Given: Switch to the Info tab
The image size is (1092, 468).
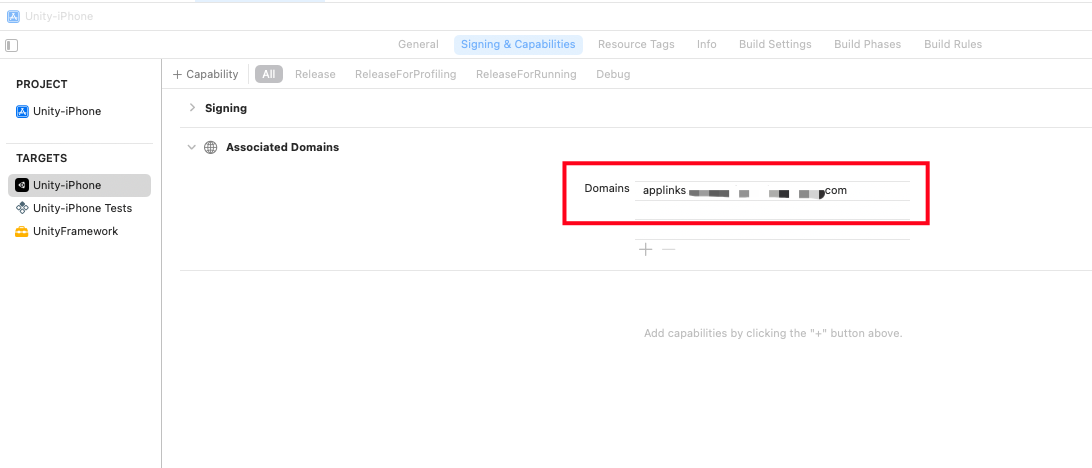Looking at the screenshot, I should 706,45.
